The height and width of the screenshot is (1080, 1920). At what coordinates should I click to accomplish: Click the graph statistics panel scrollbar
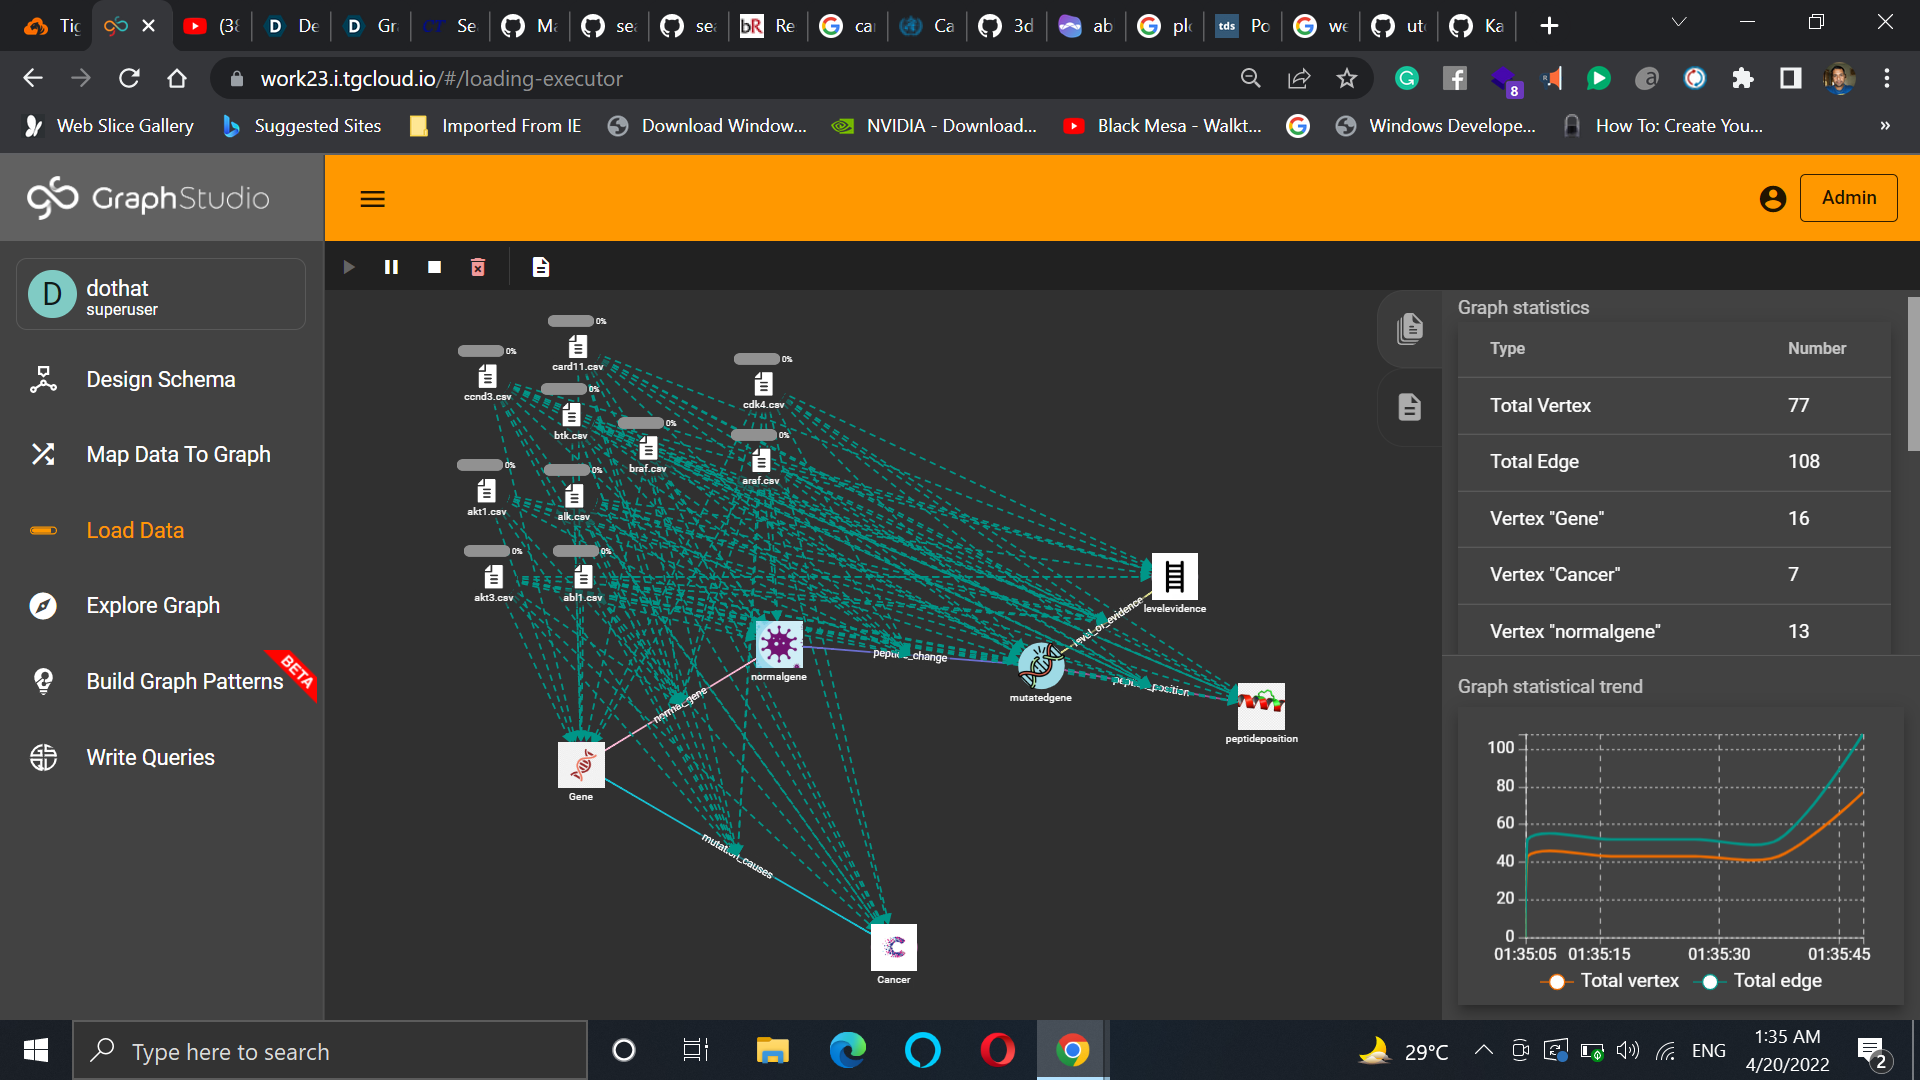point(1913,375)
